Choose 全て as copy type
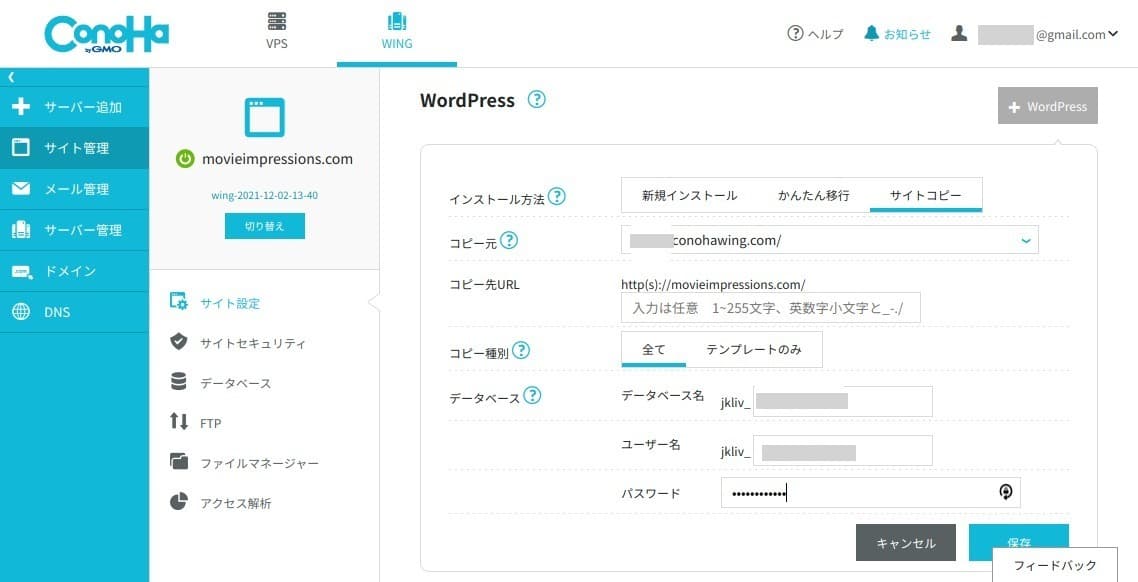Image resolution: width=1138 pixels, height=582 pixels. (654, 350)
